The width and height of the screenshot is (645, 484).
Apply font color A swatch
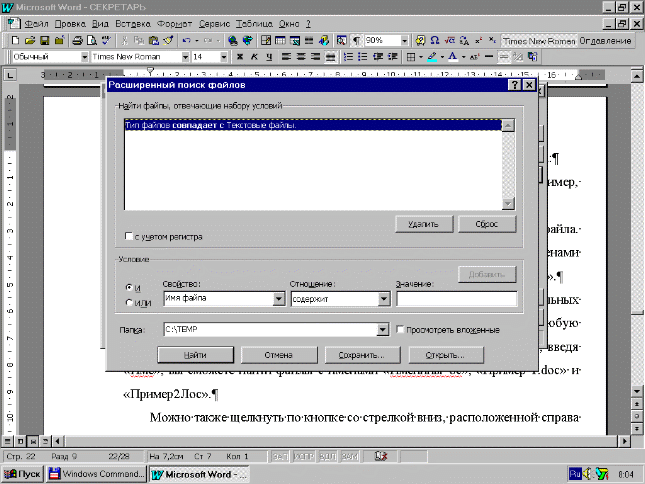pyautogui.click(x=453, y=57)
